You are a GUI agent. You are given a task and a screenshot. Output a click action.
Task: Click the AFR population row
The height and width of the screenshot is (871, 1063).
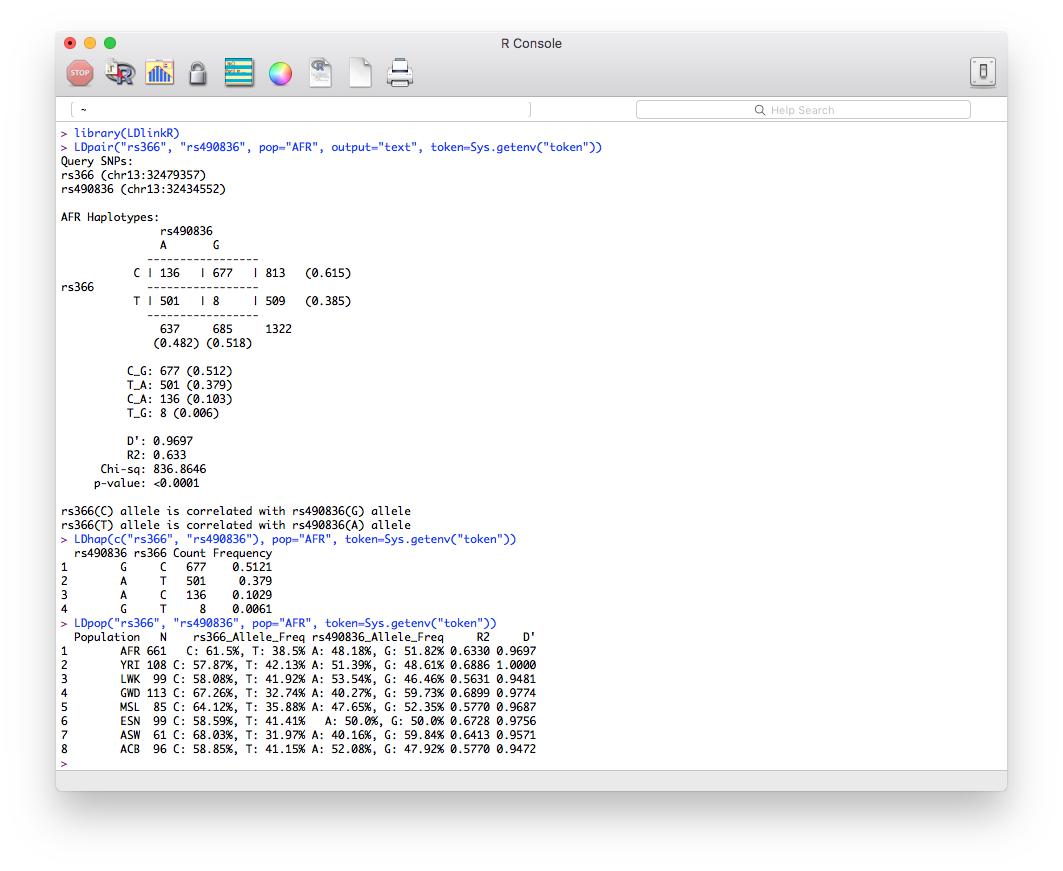(299, 651)
